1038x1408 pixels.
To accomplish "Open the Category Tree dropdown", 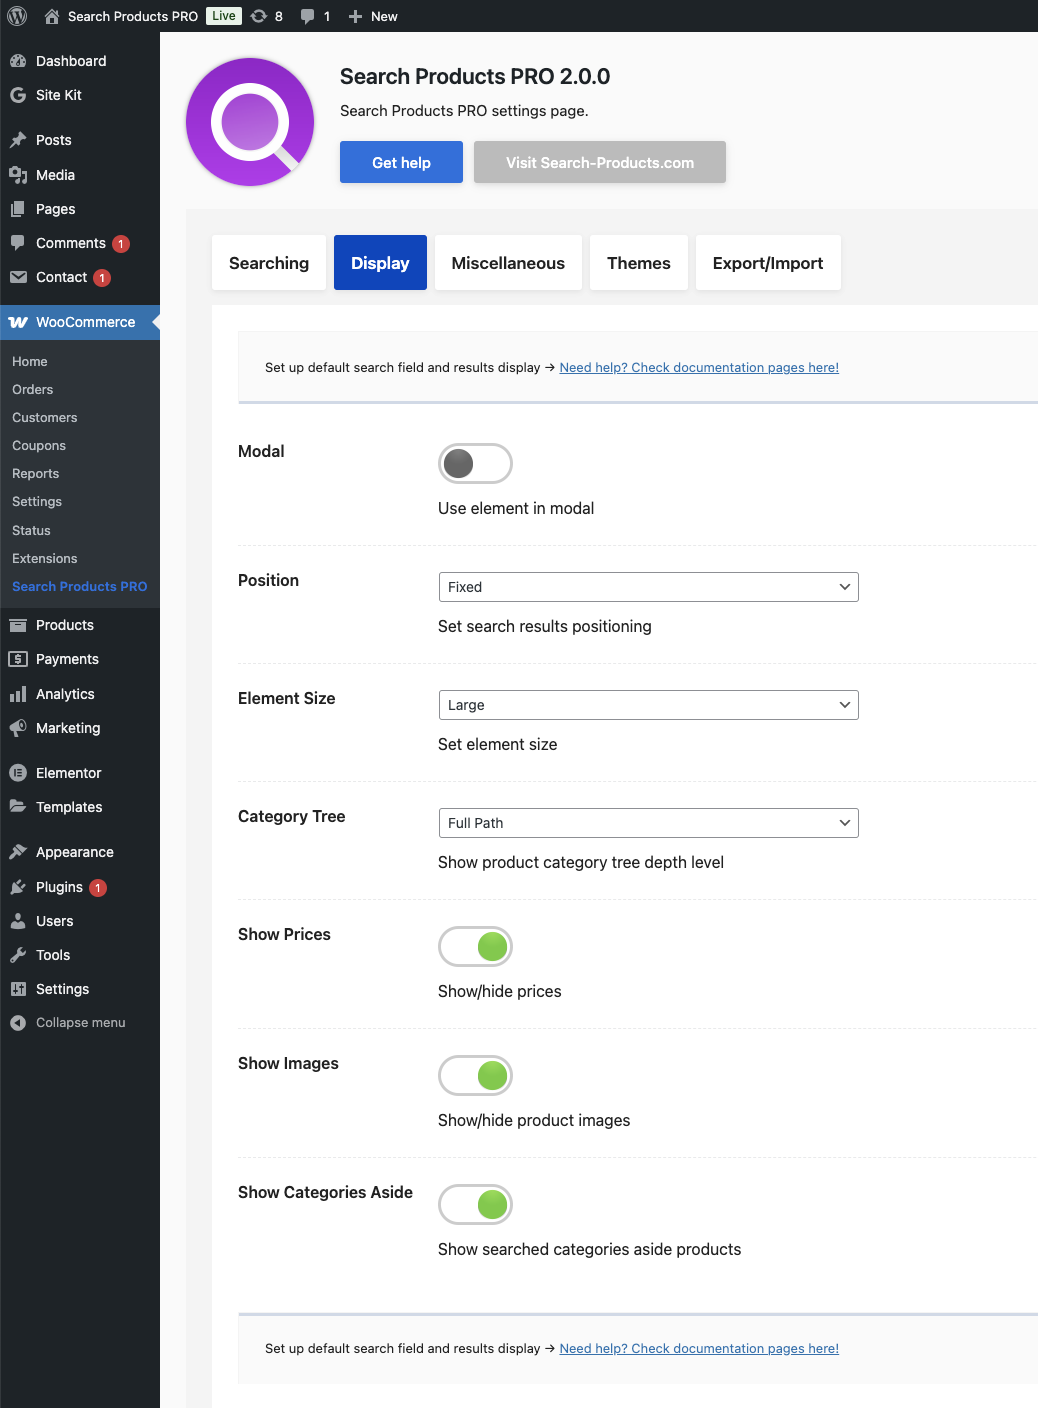I will click(x=648, y=823).
